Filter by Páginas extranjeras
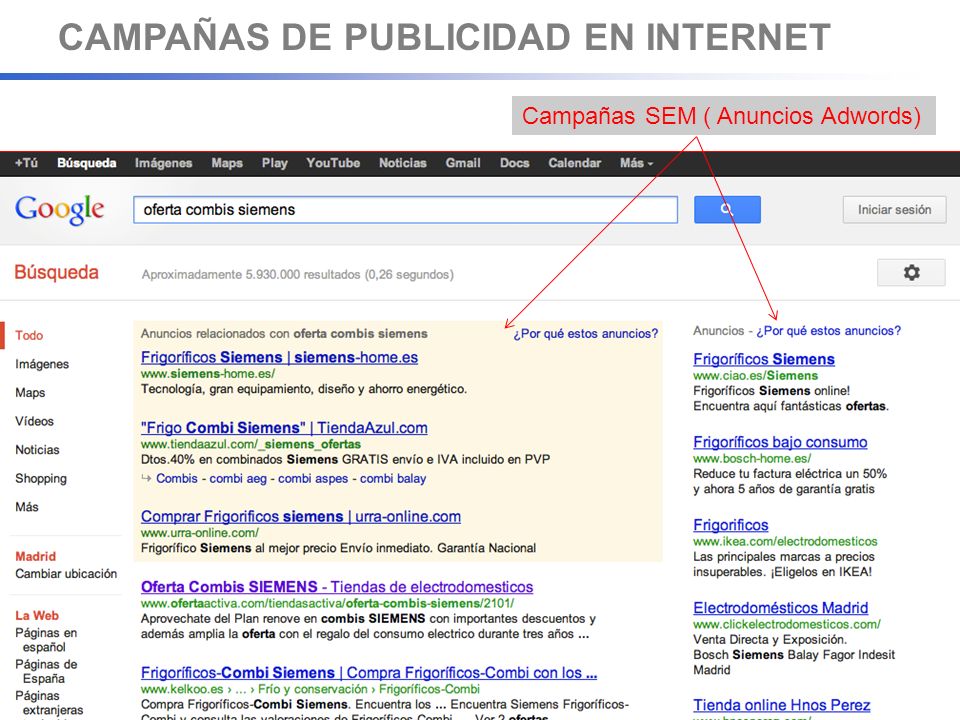This screenshot has width=960, height=720. click(49, 703)
